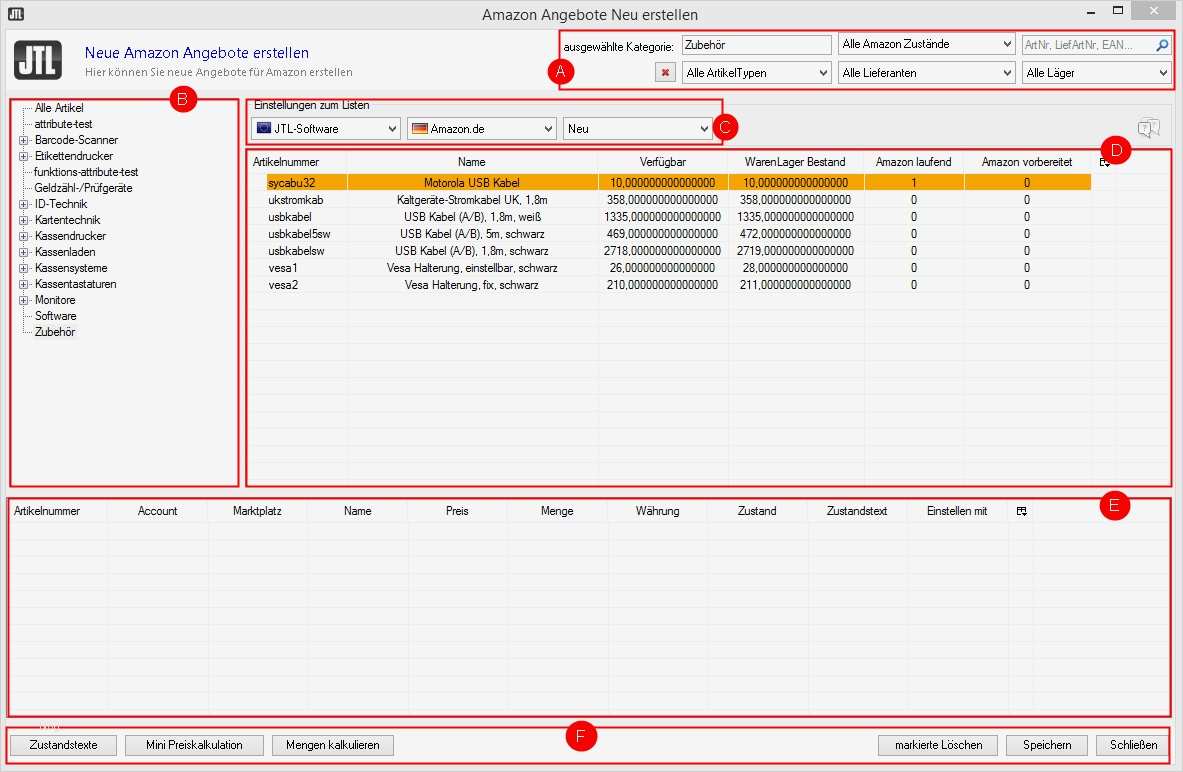Select the vesa1 article row
Screen dimensions: 1183x772
point(679,268)
